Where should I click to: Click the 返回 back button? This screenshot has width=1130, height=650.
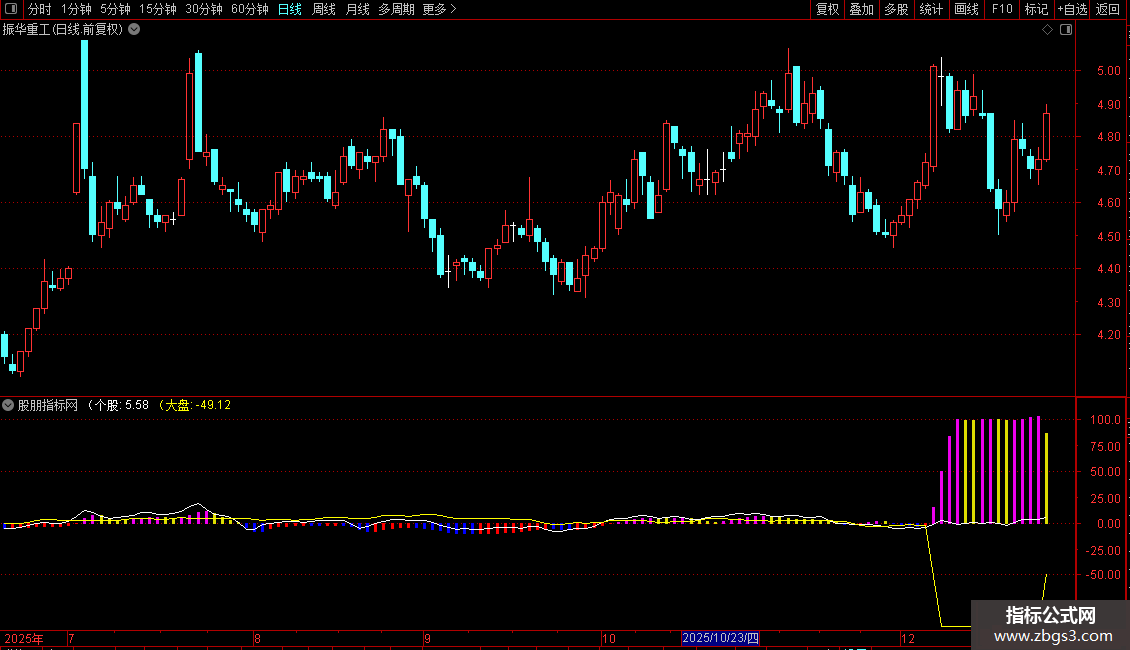(1108, 9)
